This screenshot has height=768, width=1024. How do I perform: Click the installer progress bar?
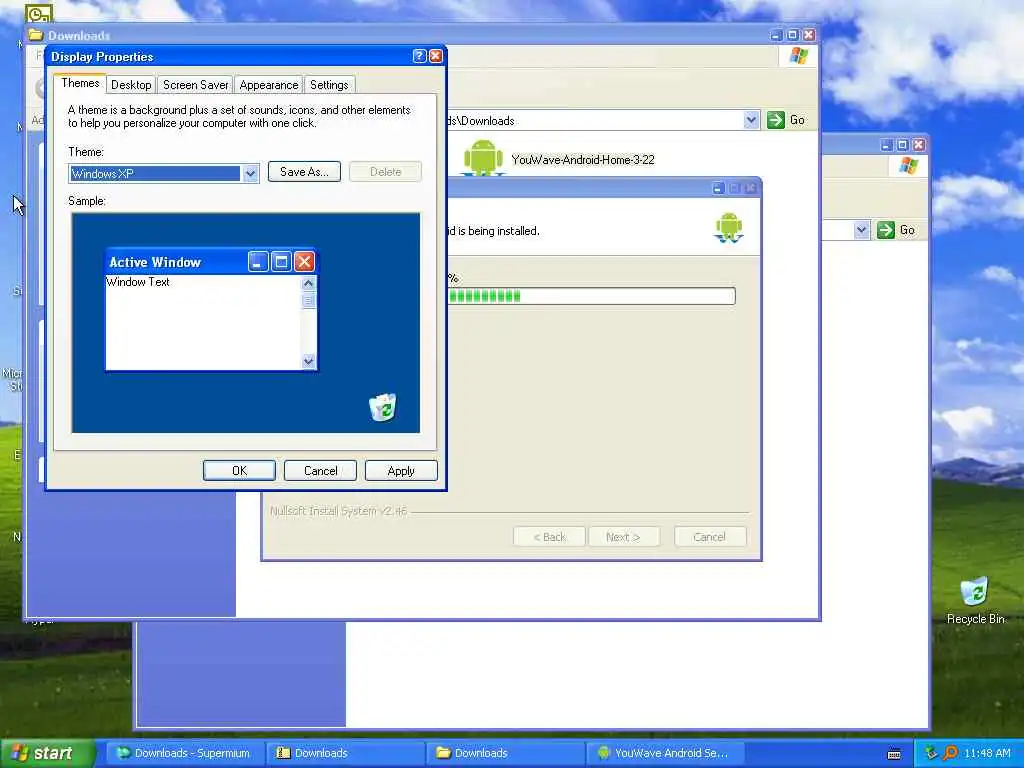coord(591,296)
